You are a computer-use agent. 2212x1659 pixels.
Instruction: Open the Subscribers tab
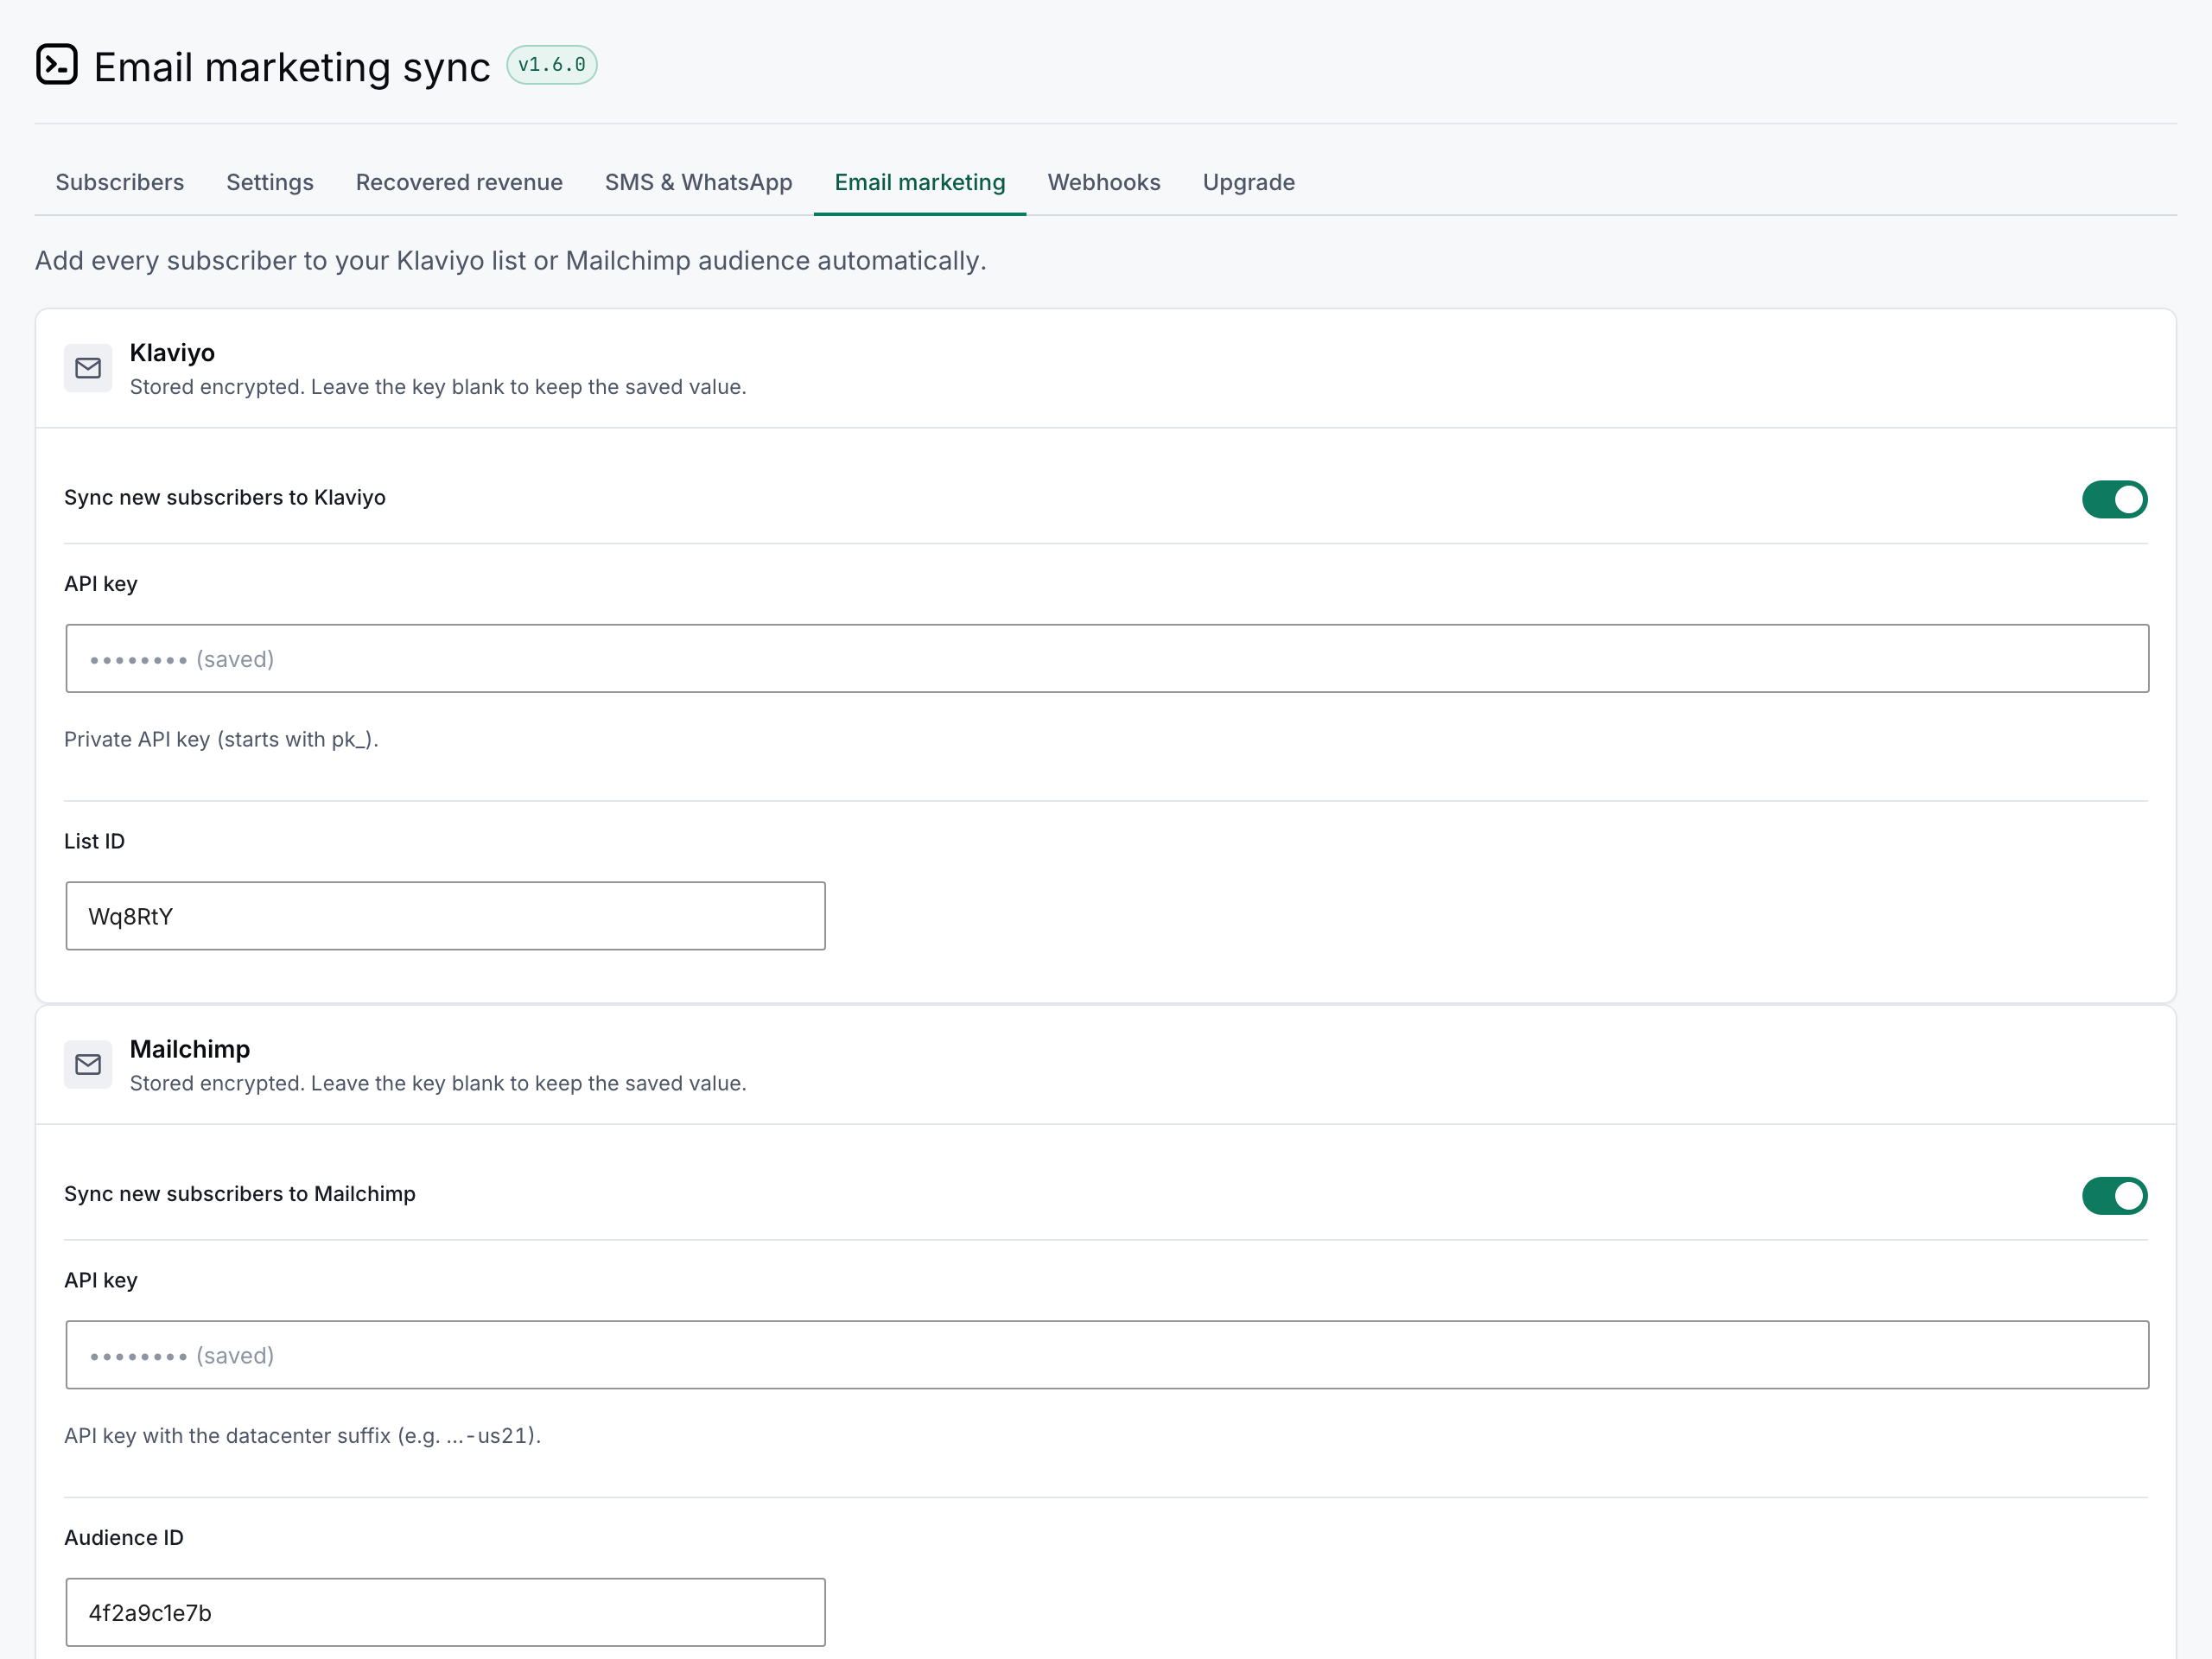[120, 182]
